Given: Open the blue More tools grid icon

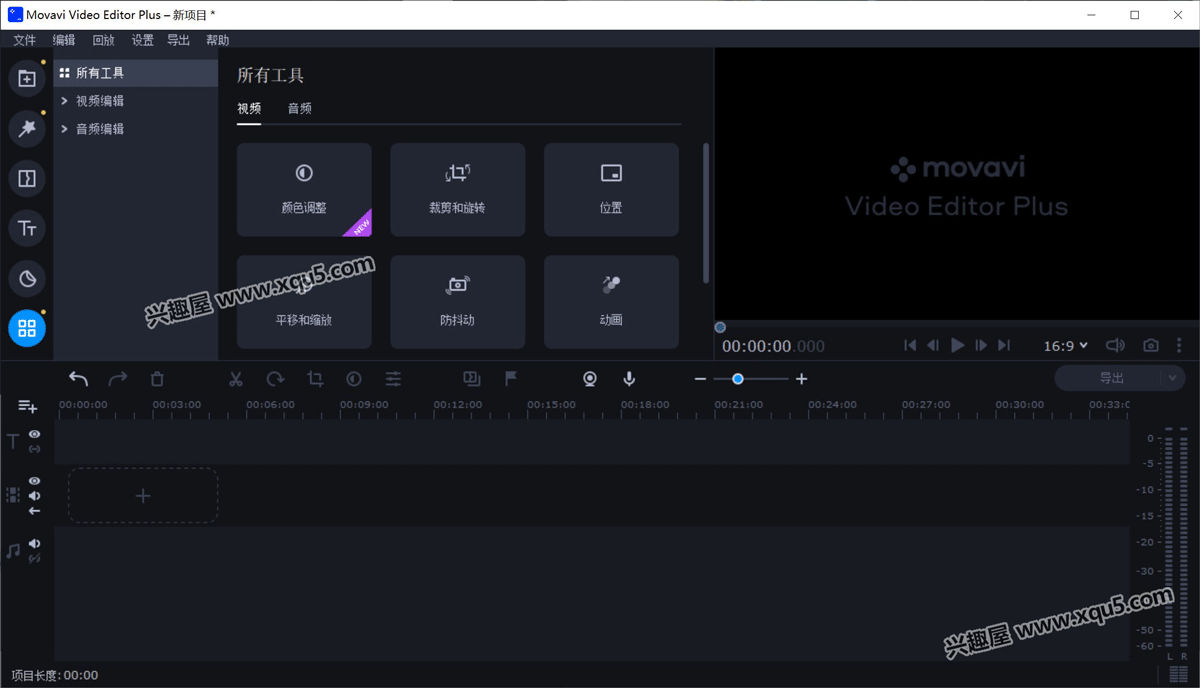Looking at the screenshot, I should [27, 328].
